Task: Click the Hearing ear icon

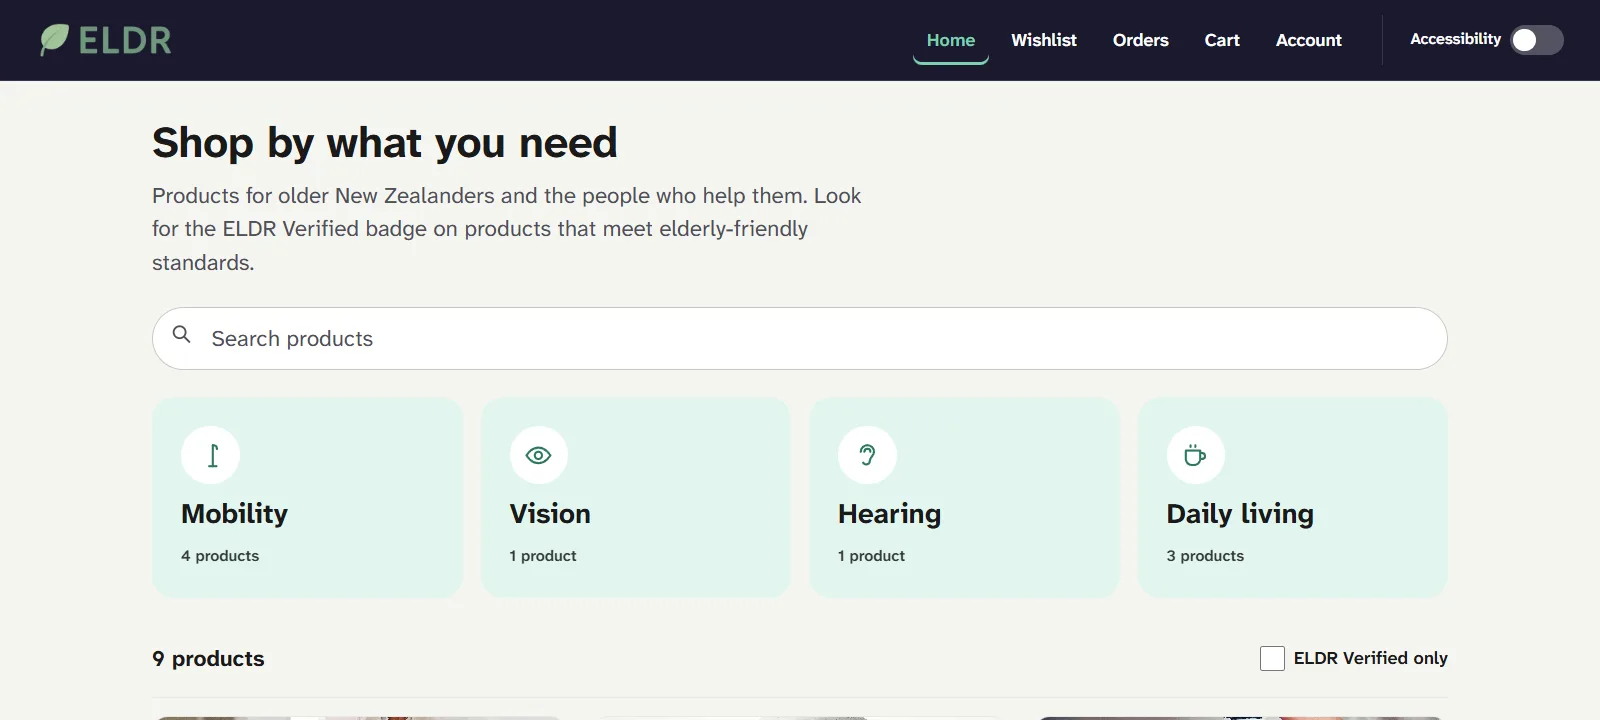Action: tap(868, 455)
